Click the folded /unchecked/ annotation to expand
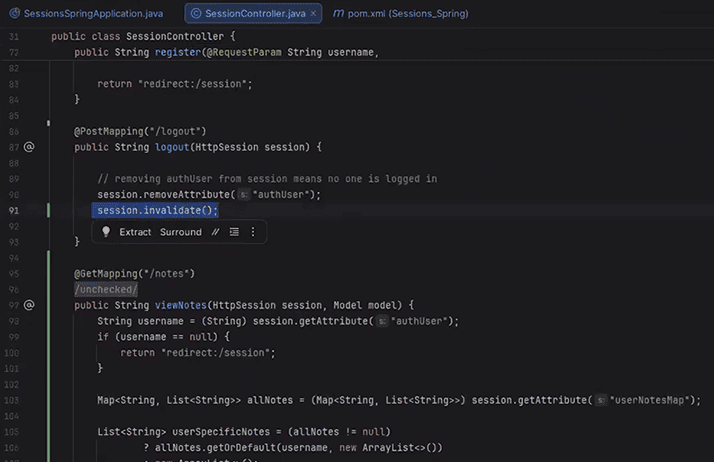Image resolution: width=714 pixels, height=462 pixels. (106, 289)
